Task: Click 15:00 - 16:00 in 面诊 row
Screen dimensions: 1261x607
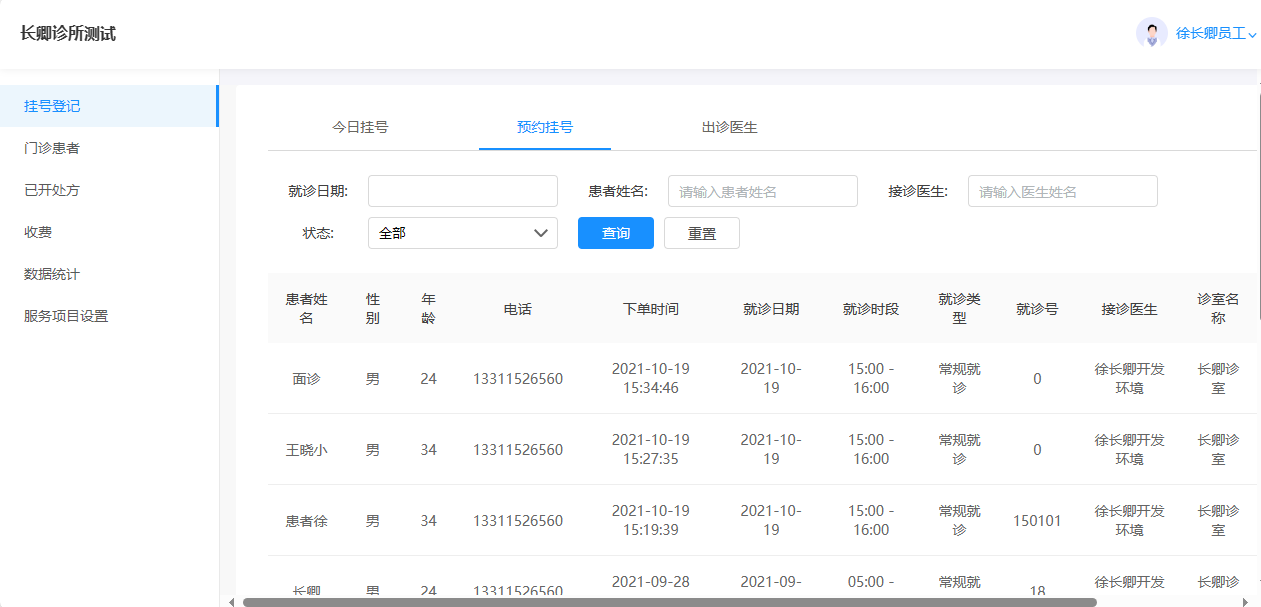Action: (x=871, y=378)
